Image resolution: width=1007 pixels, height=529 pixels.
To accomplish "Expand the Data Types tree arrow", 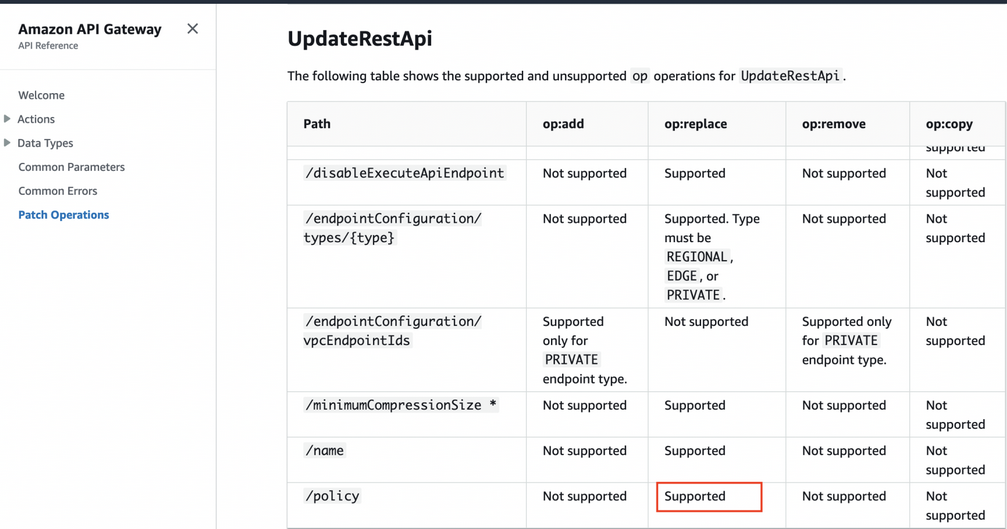I will coord(7,143).
